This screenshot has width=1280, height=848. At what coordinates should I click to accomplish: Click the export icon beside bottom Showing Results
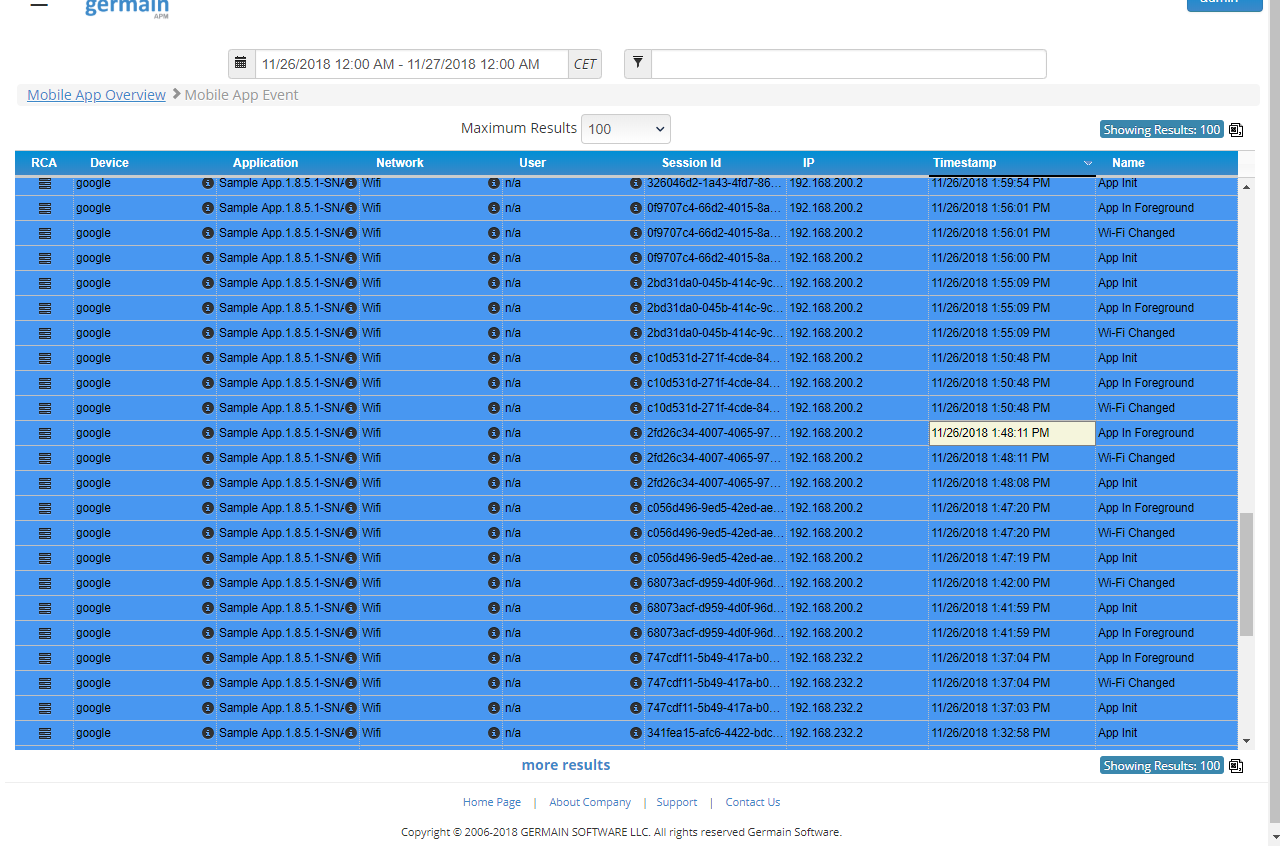[1236, 766]
